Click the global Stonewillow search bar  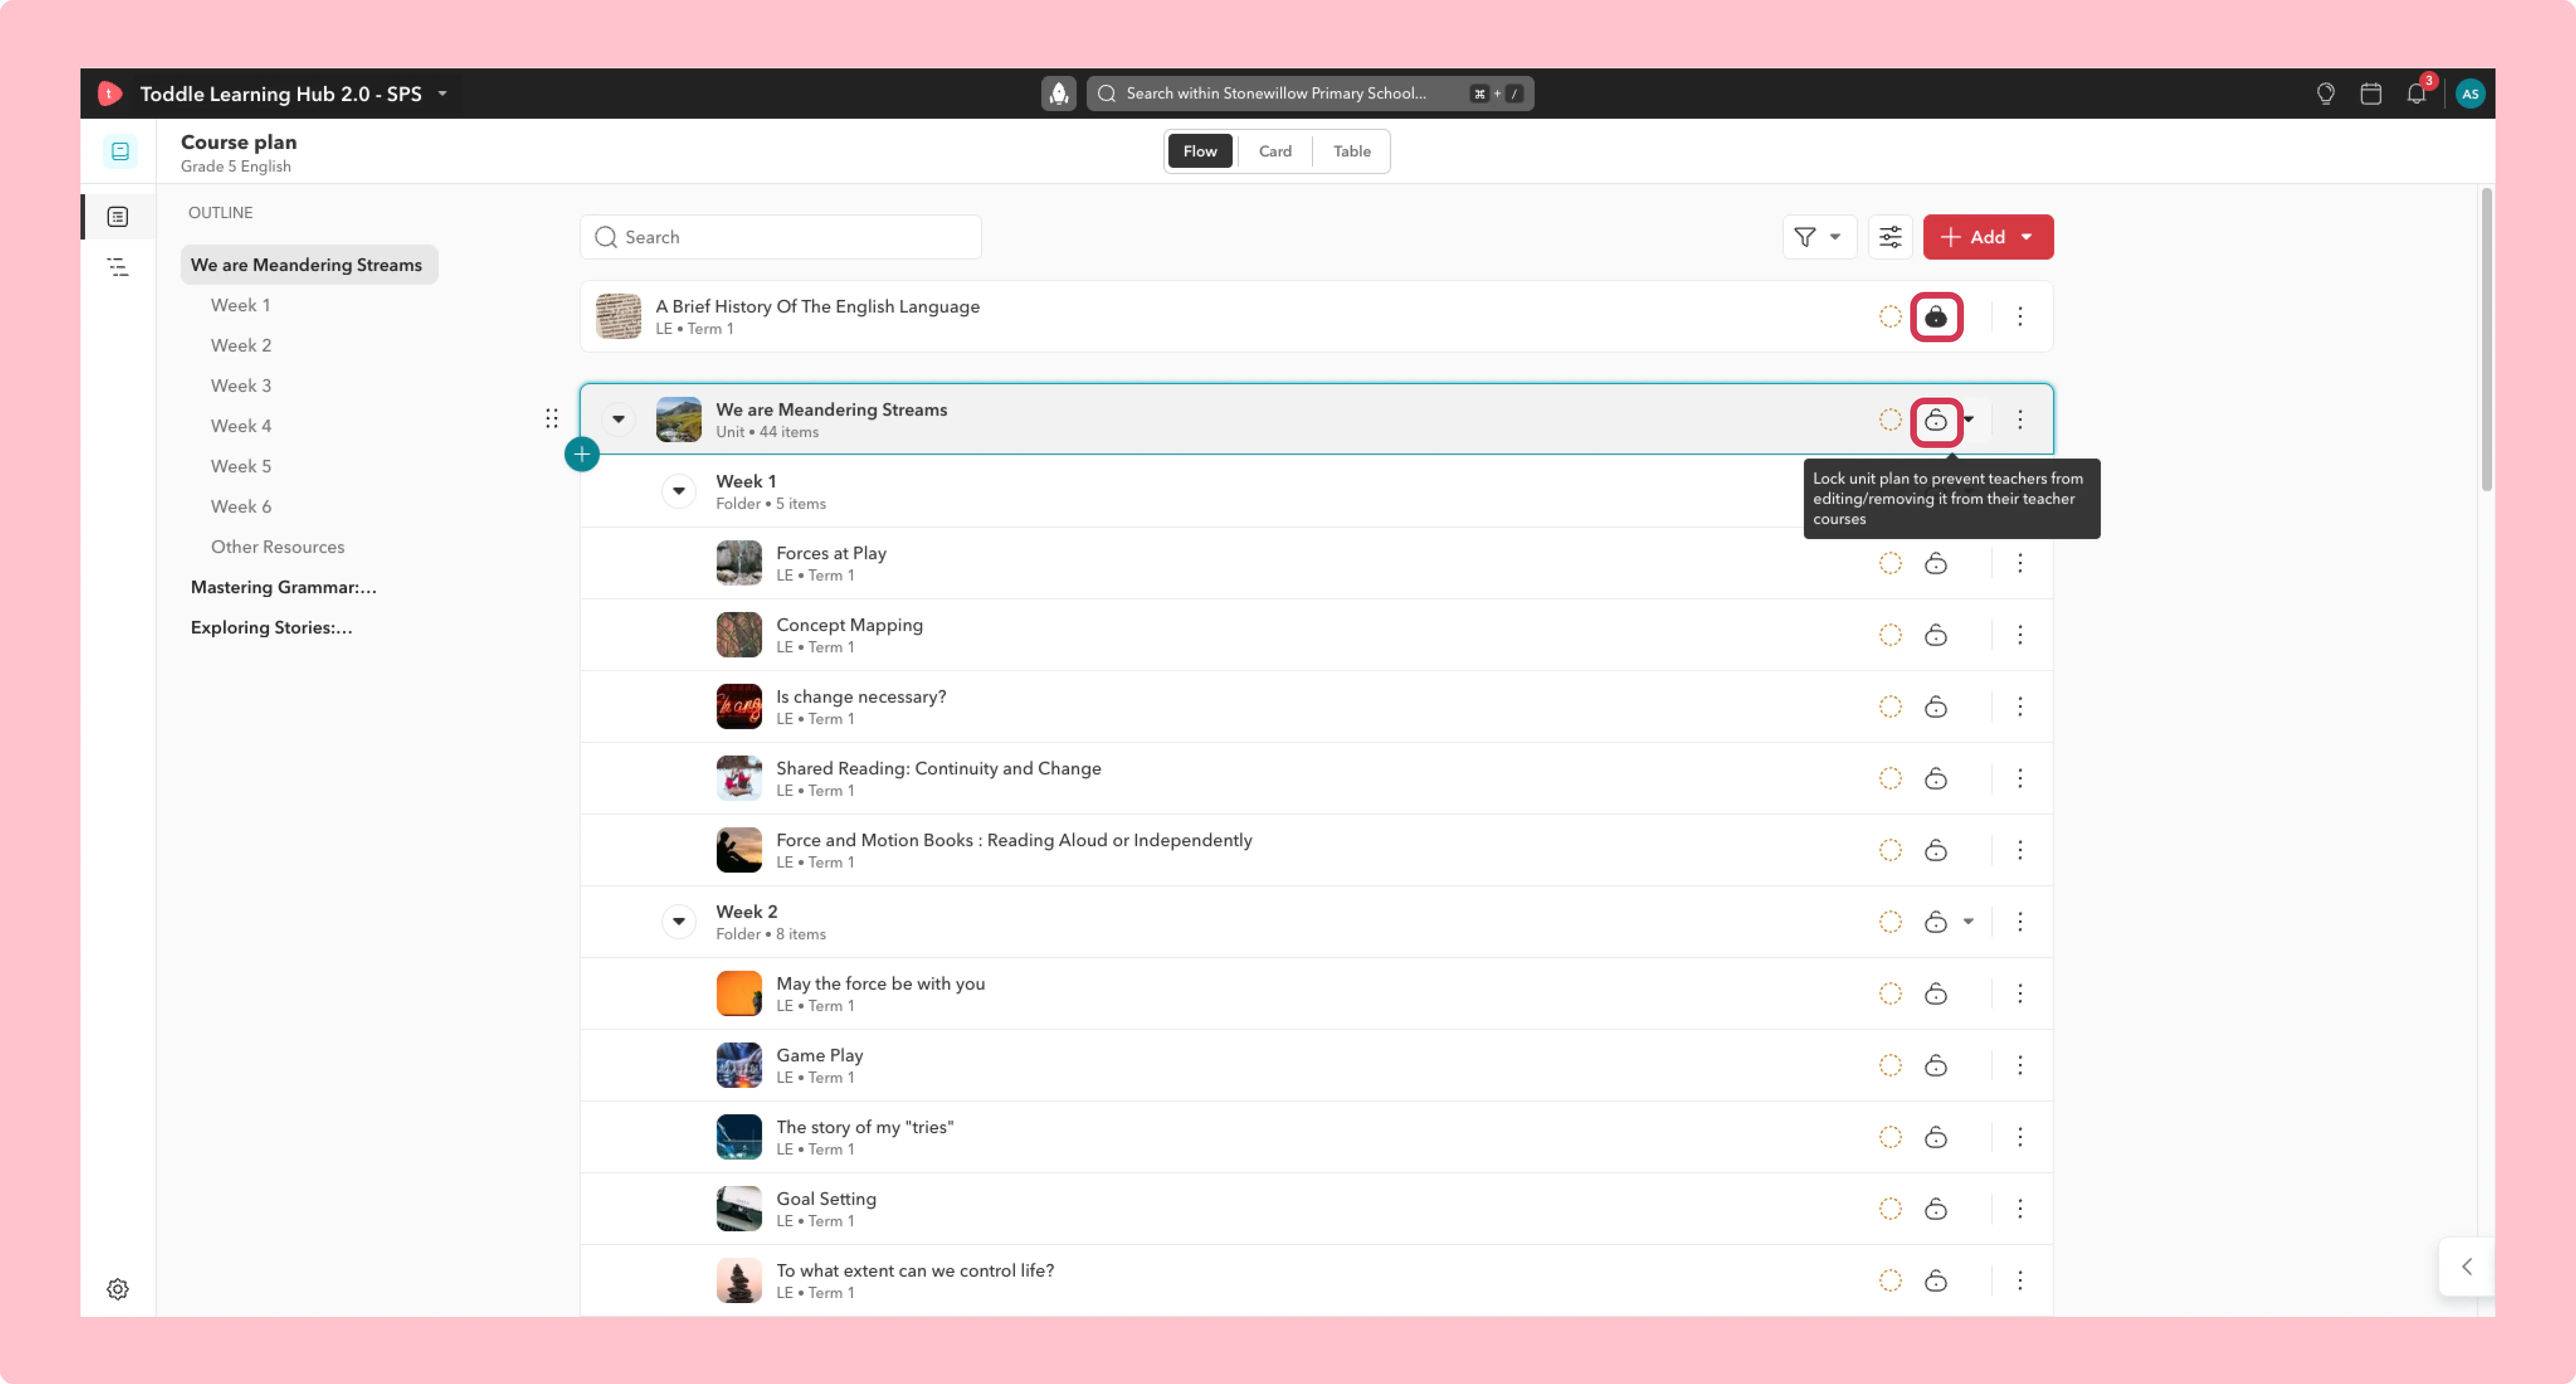1310,93
